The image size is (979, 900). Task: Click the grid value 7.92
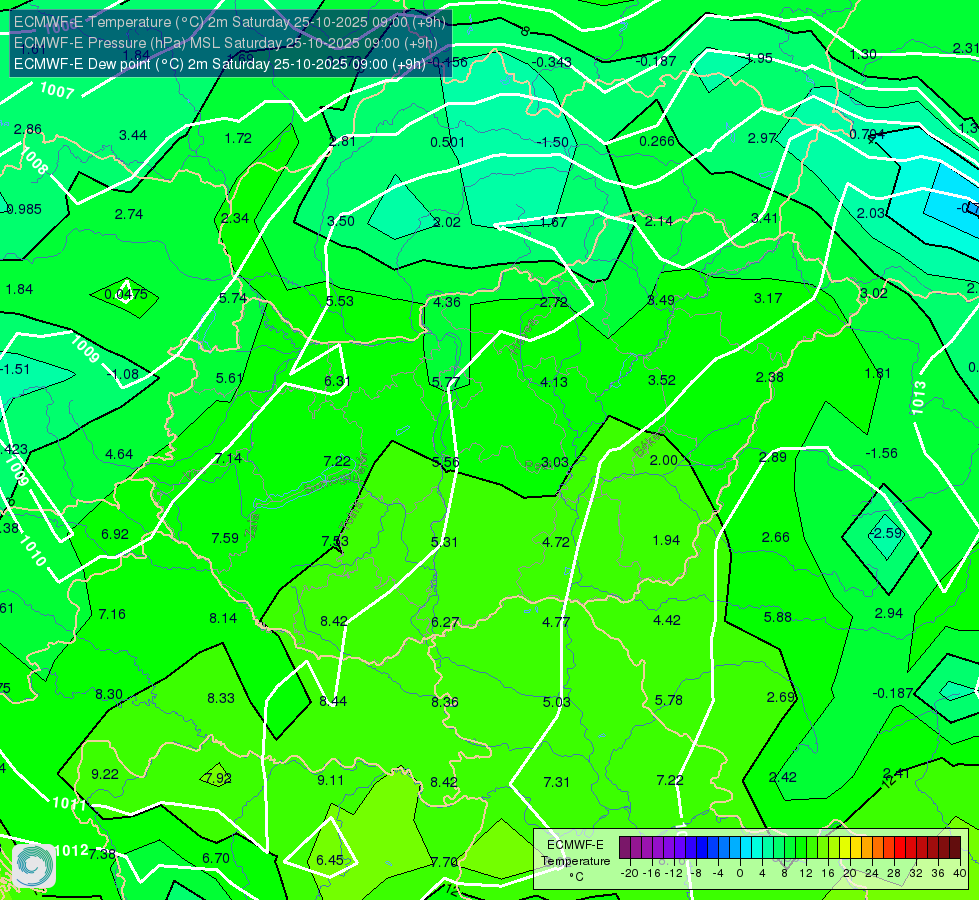(219, 779)
